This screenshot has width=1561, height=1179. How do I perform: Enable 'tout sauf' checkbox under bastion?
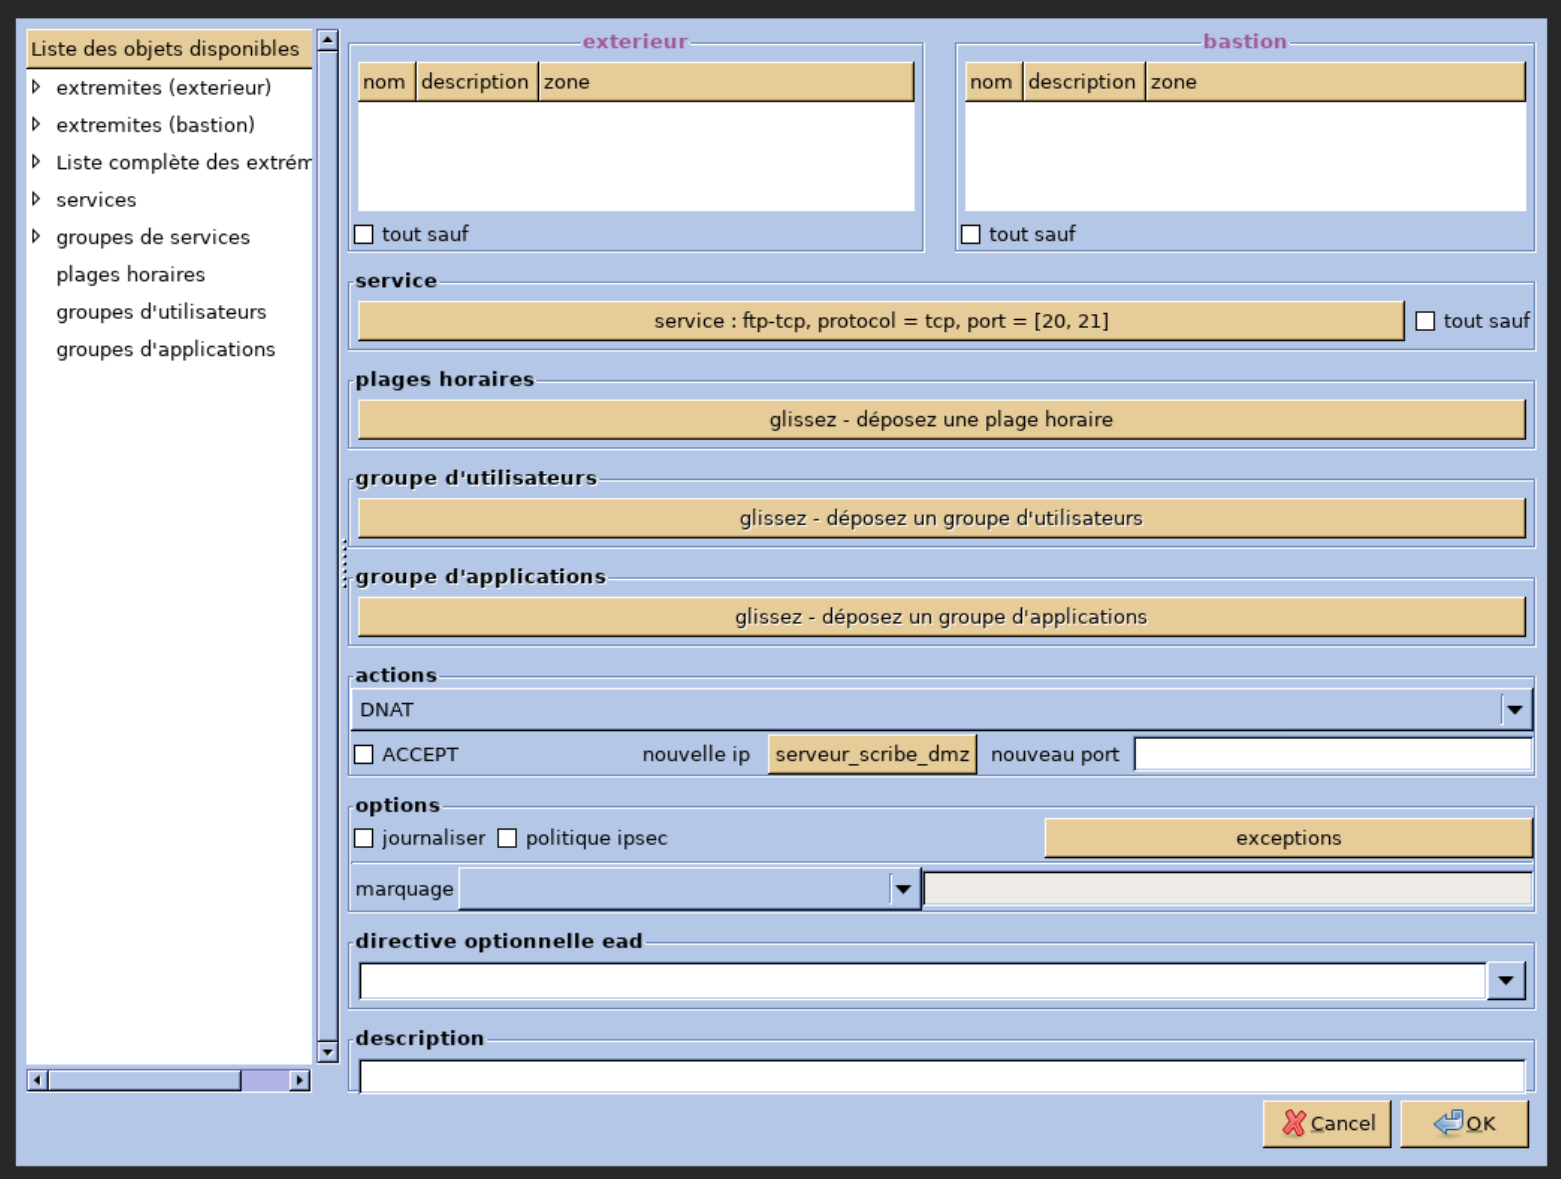971,234
